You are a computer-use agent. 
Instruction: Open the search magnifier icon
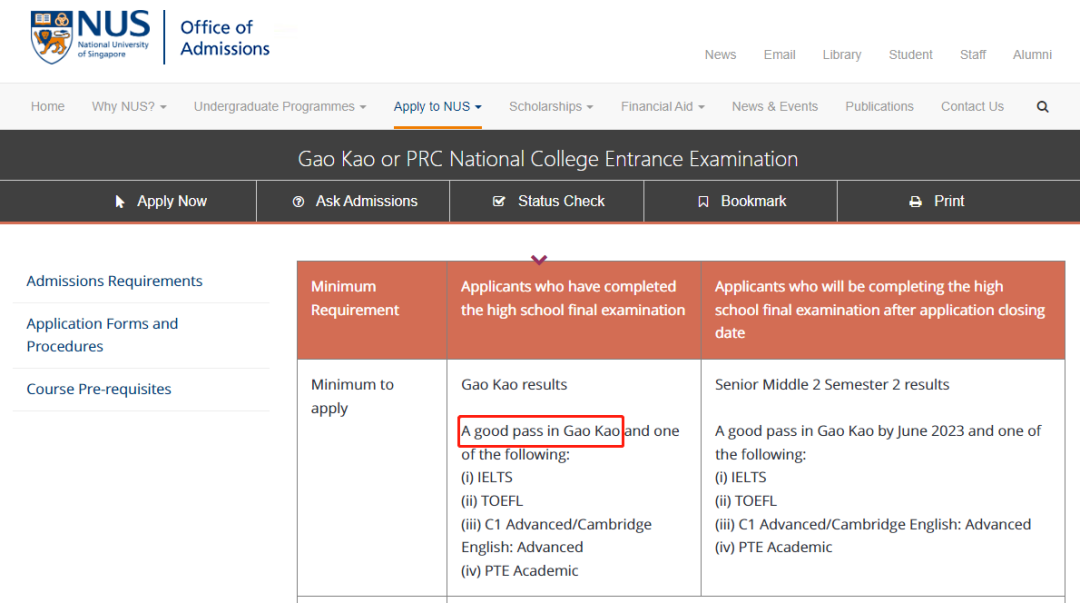click(x=1043, y=107)
